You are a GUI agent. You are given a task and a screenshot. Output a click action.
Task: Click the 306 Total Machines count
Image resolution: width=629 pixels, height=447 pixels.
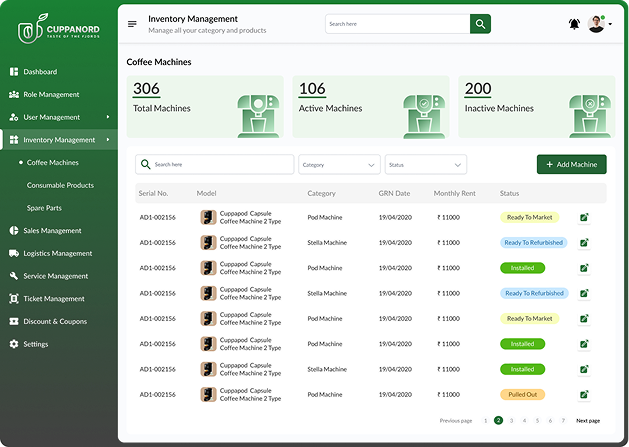[x=146, y=89]
